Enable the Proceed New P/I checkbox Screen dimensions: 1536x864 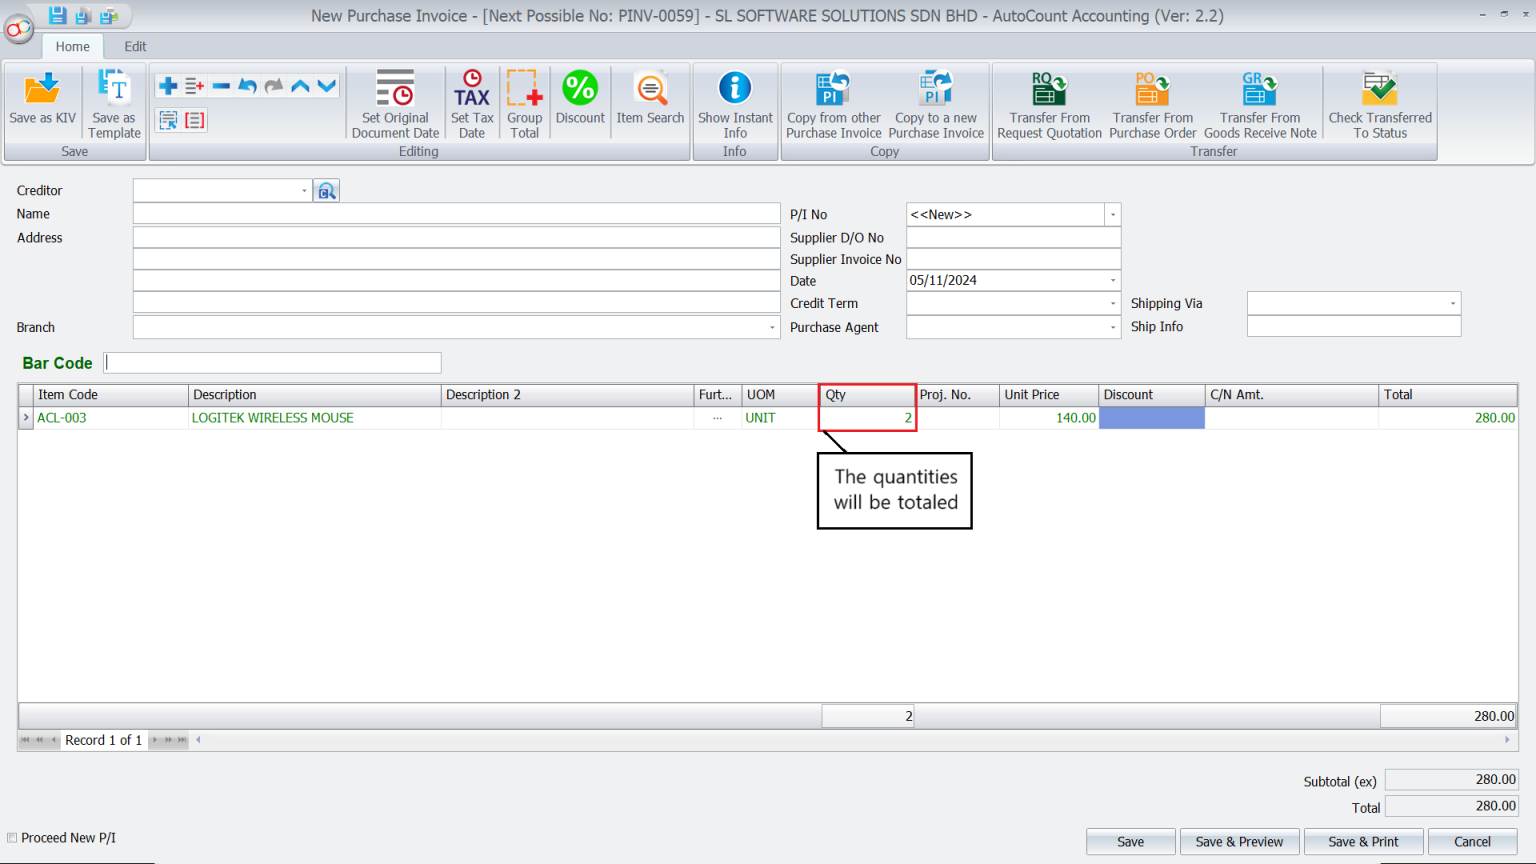click(11, 837)
